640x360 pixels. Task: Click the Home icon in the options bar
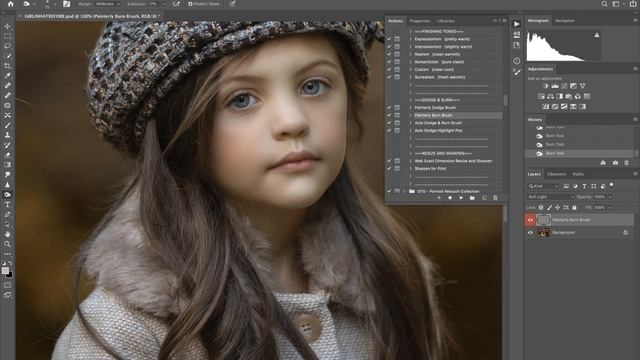pyautogui.click(x=11, y=4)
